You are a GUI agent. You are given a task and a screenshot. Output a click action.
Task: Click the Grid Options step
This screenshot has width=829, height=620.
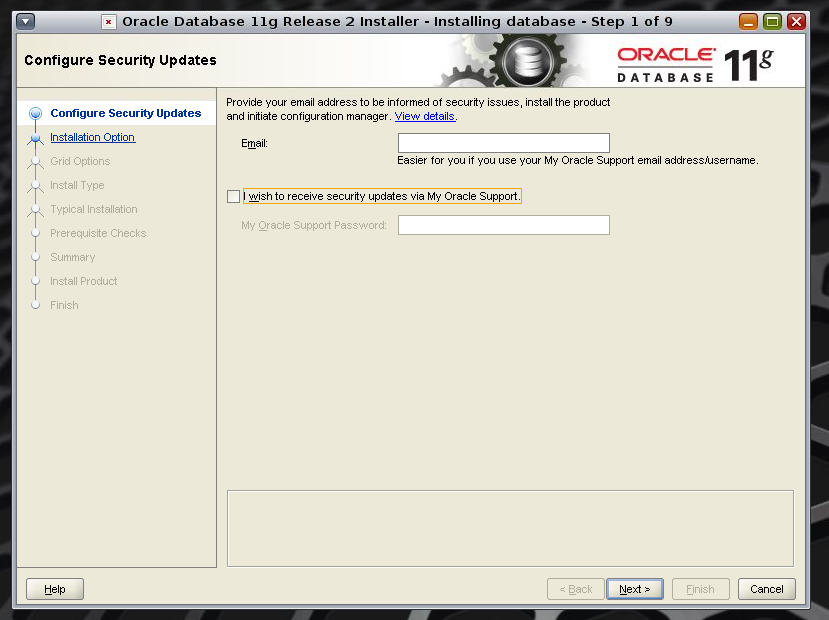click(80, 161)
